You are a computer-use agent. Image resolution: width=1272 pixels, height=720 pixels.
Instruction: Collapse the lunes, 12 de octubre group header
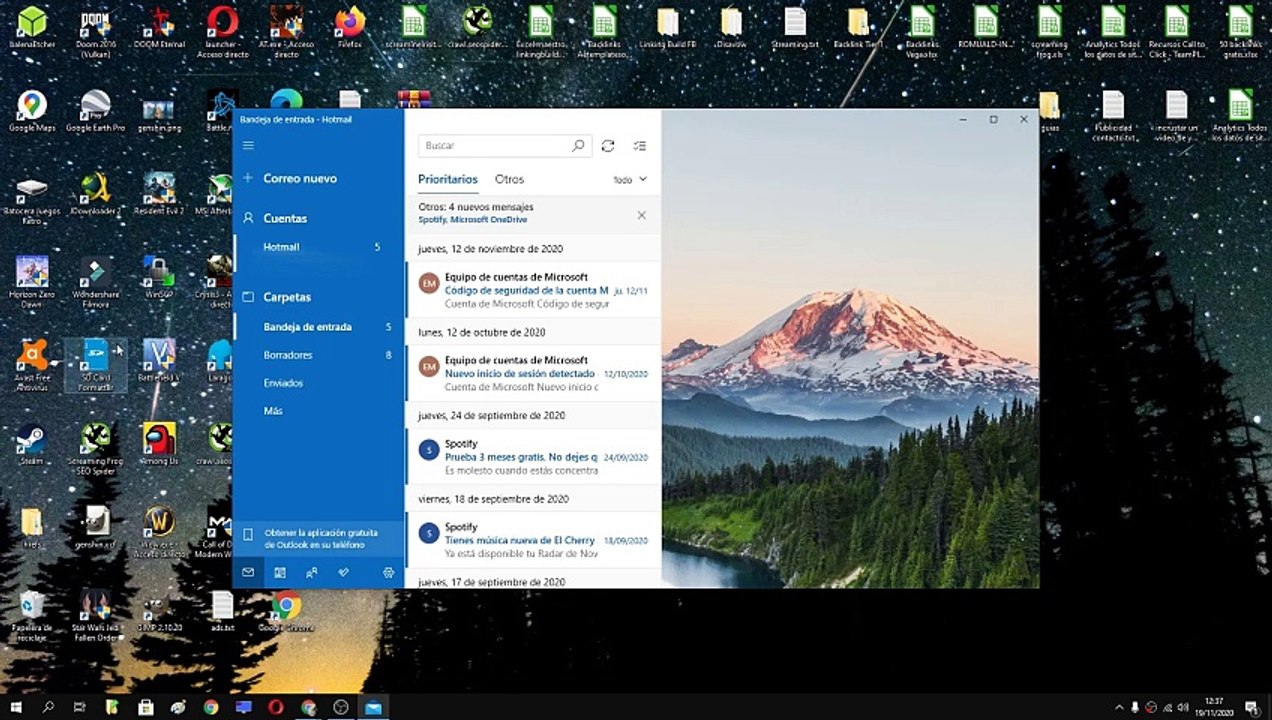pos(534,332)
